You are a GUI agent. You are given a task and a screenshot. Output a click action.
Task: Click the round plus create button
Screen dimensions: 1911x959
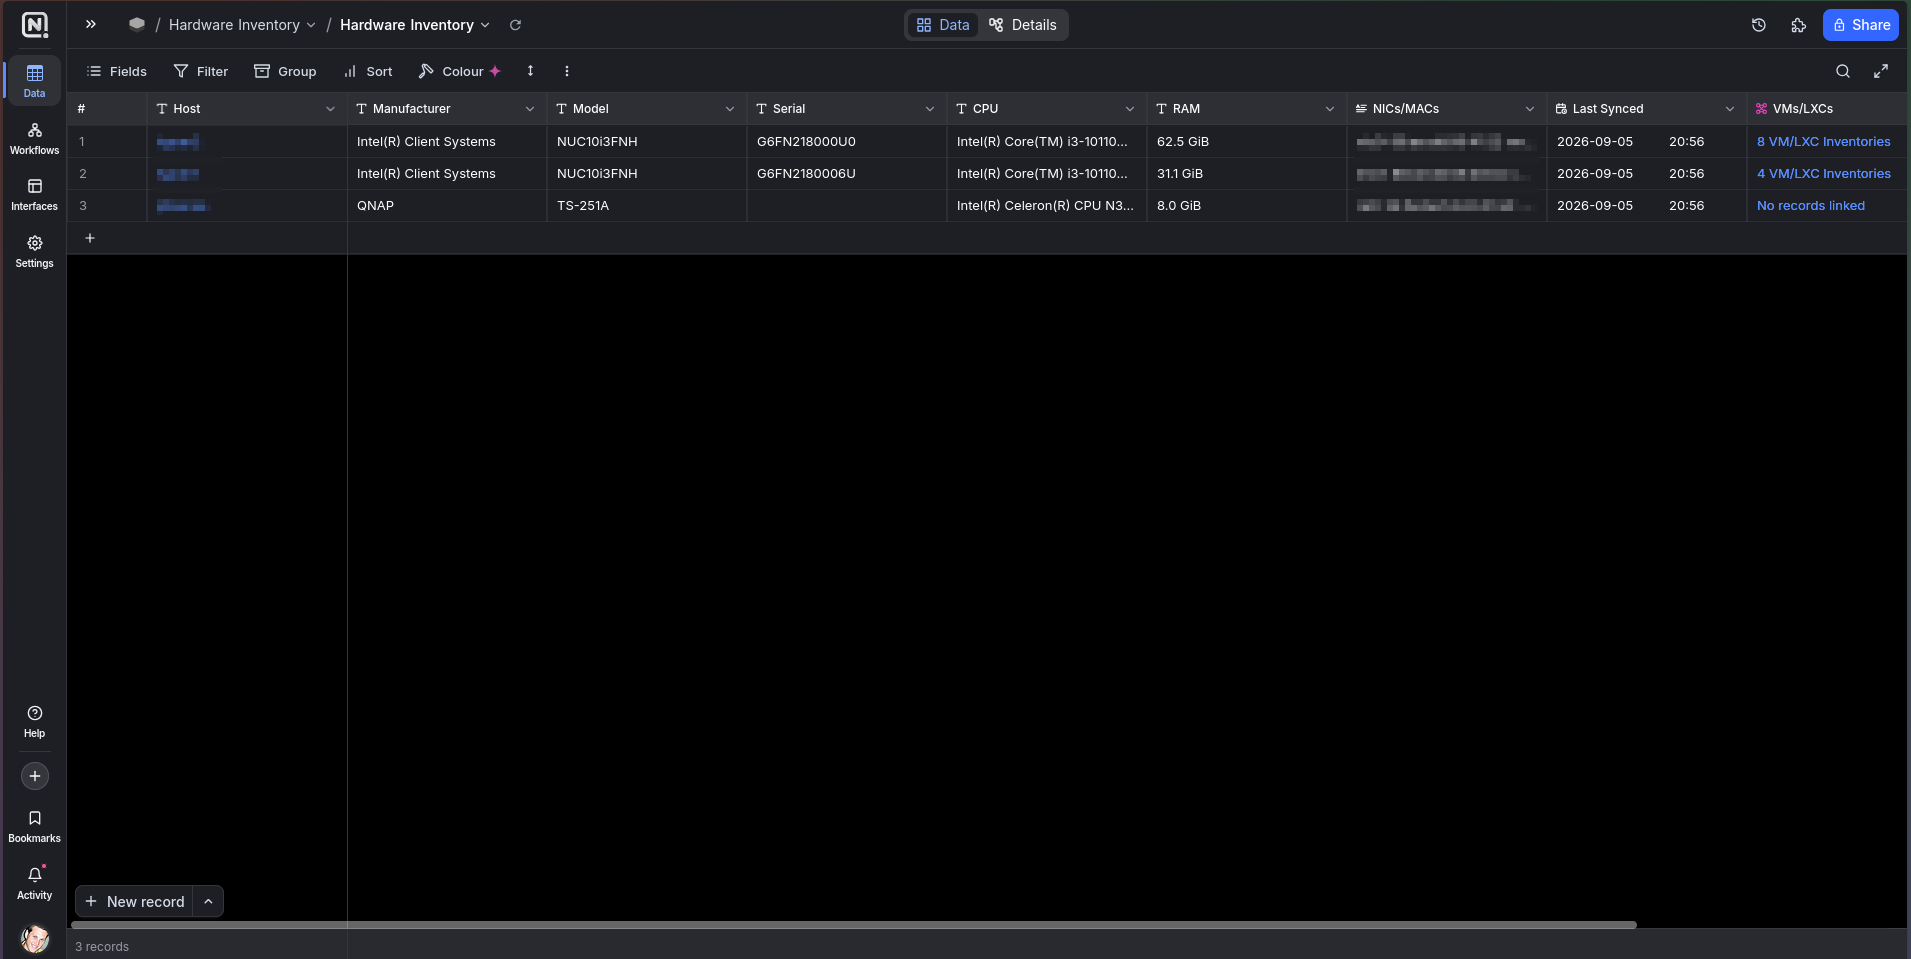(x=35, y=776)
